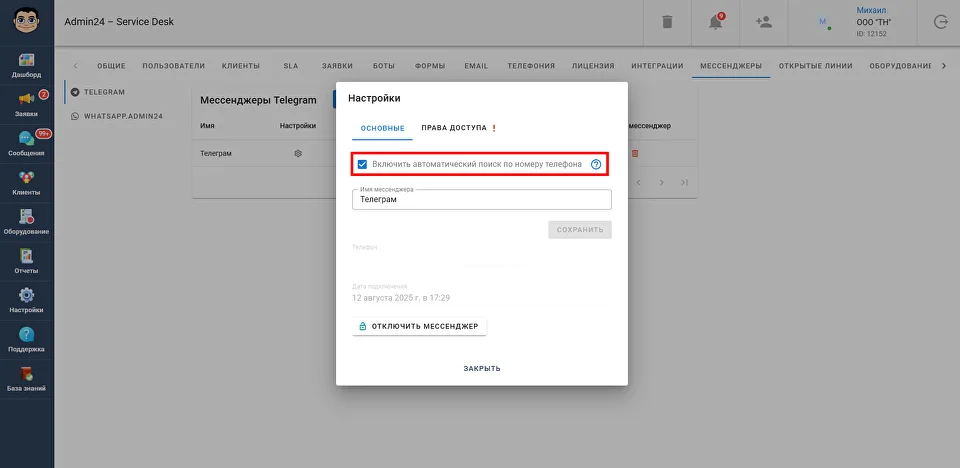The height and width of the screenshot is (468, 960).
Task: Open the Дашборд section in sidebar
Action: [26, 66]
